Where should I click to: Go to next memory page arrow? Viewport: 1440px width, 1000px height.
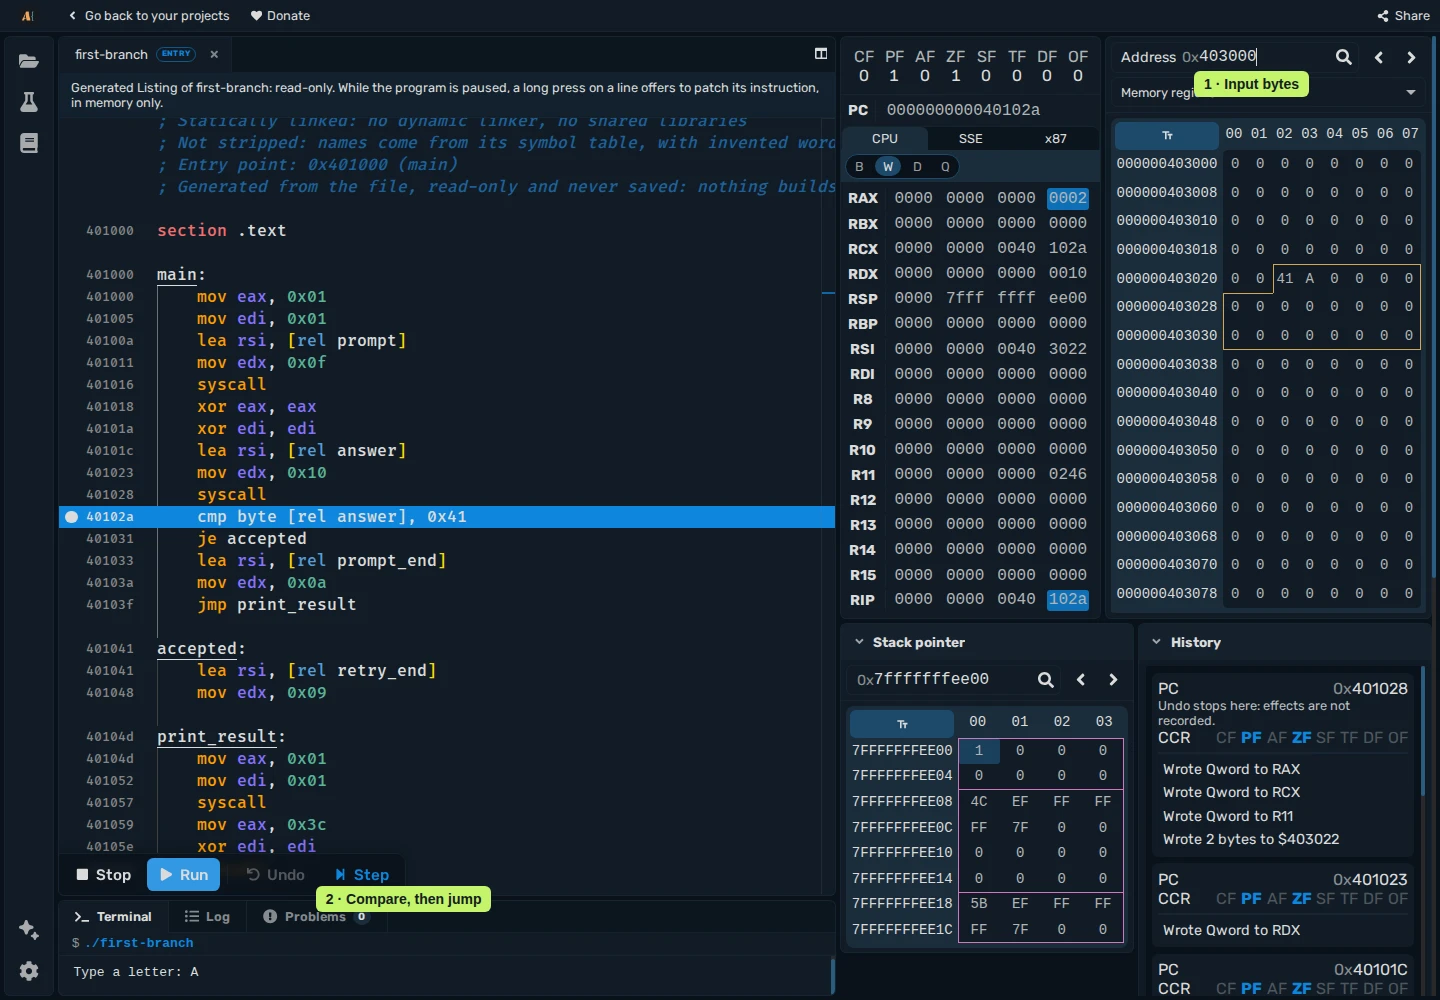coord(1411,57)
